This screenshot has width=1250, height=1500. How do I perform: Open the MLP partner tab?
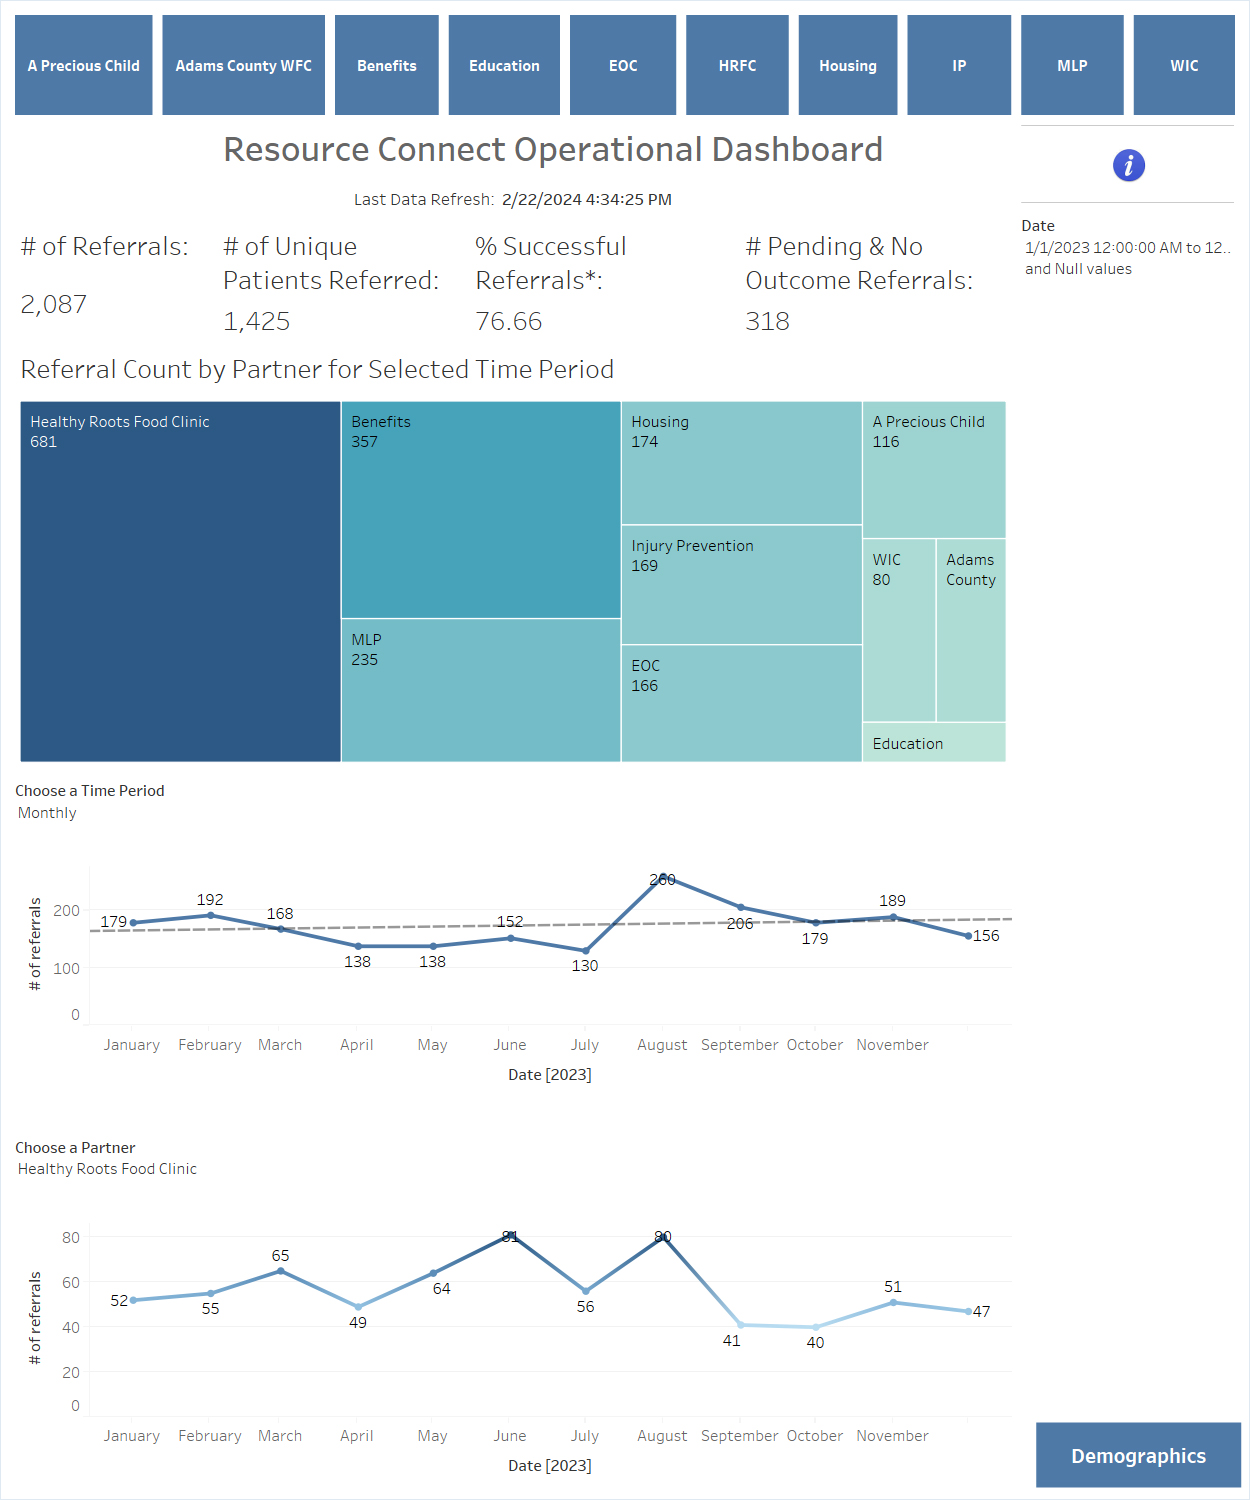(x=1072, y=65)
